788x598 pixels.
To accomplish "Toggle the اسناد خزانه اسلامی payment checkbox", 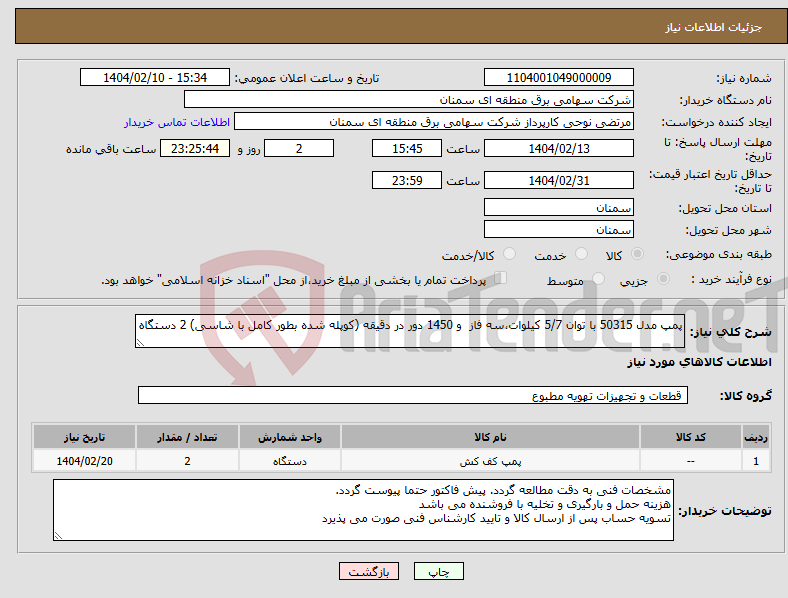I will [x=501, y=277].
